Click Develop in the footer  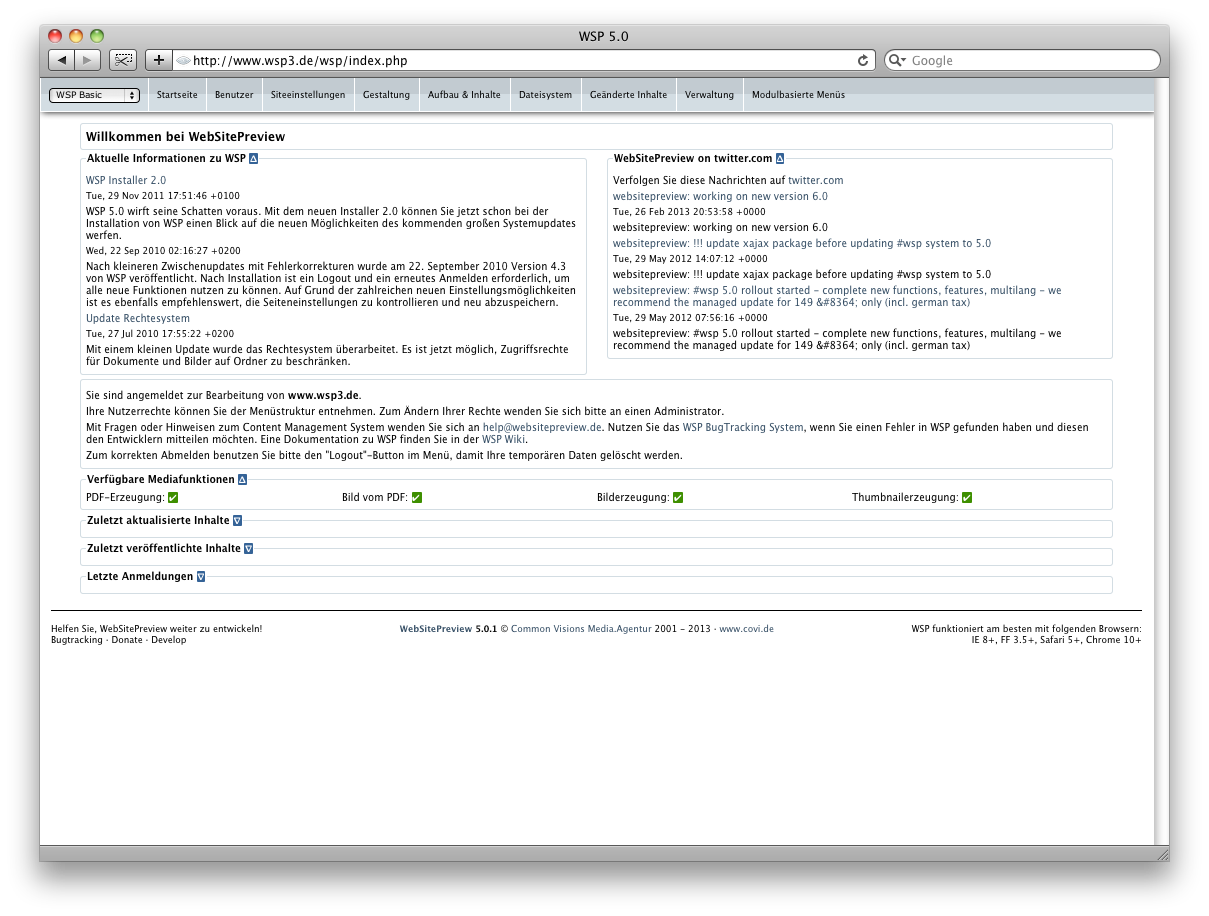coord(168,640)
